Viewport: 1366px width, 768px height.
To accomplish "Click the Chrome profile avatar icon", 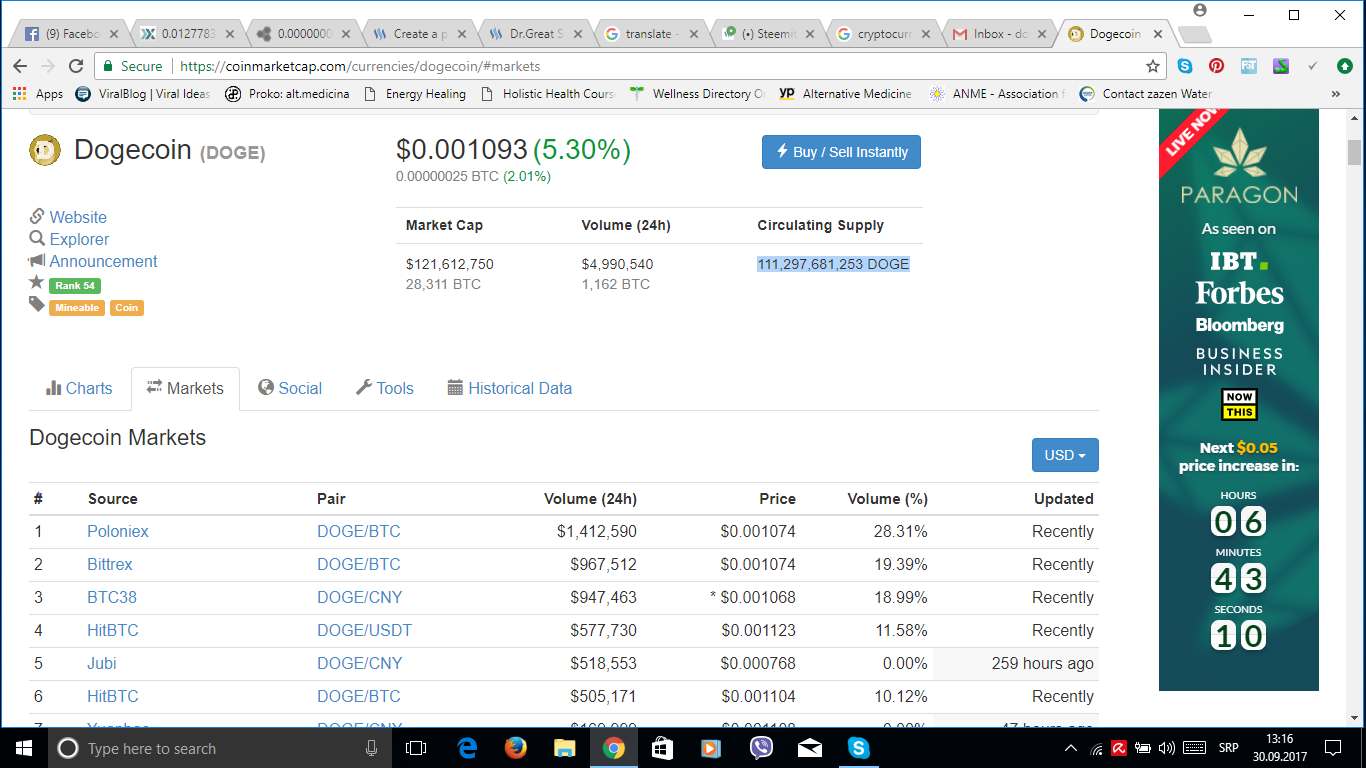I will coord(1200,10).
